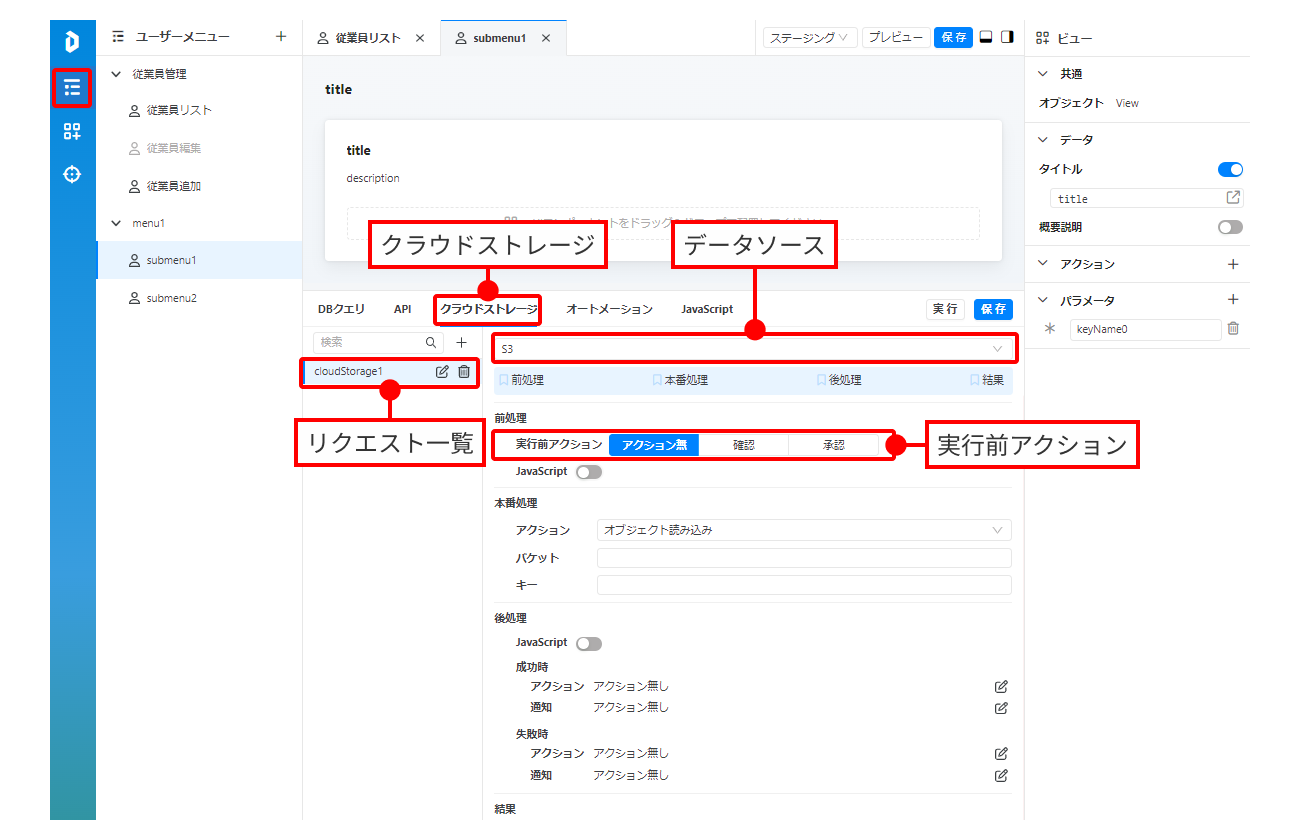Open the title binding editor icon

point(1233,198)
